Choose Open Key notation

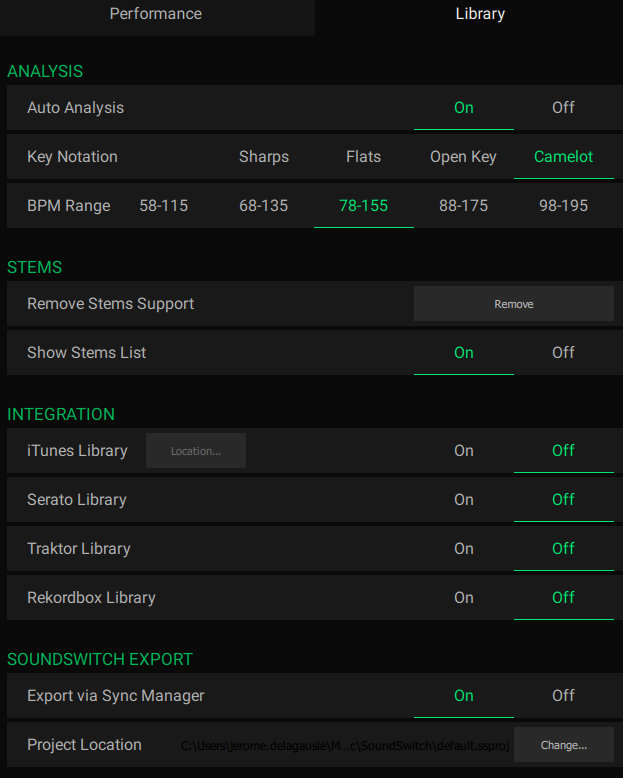point(464,157)
